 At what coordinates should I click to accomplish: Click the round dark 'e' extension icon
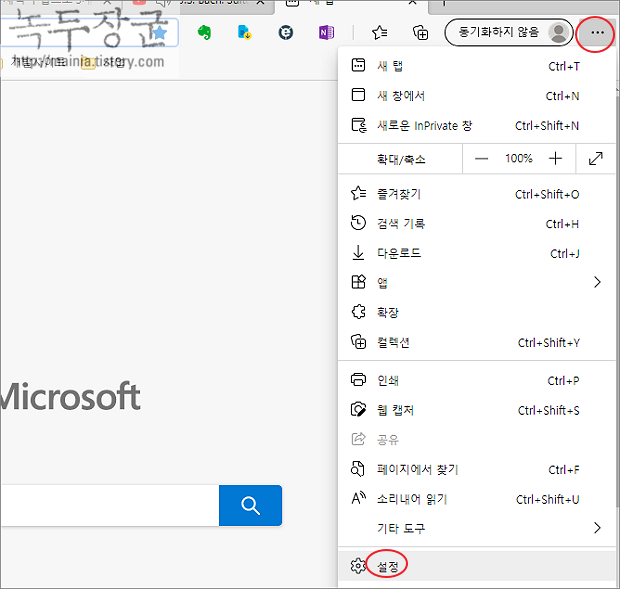(285, 33)
